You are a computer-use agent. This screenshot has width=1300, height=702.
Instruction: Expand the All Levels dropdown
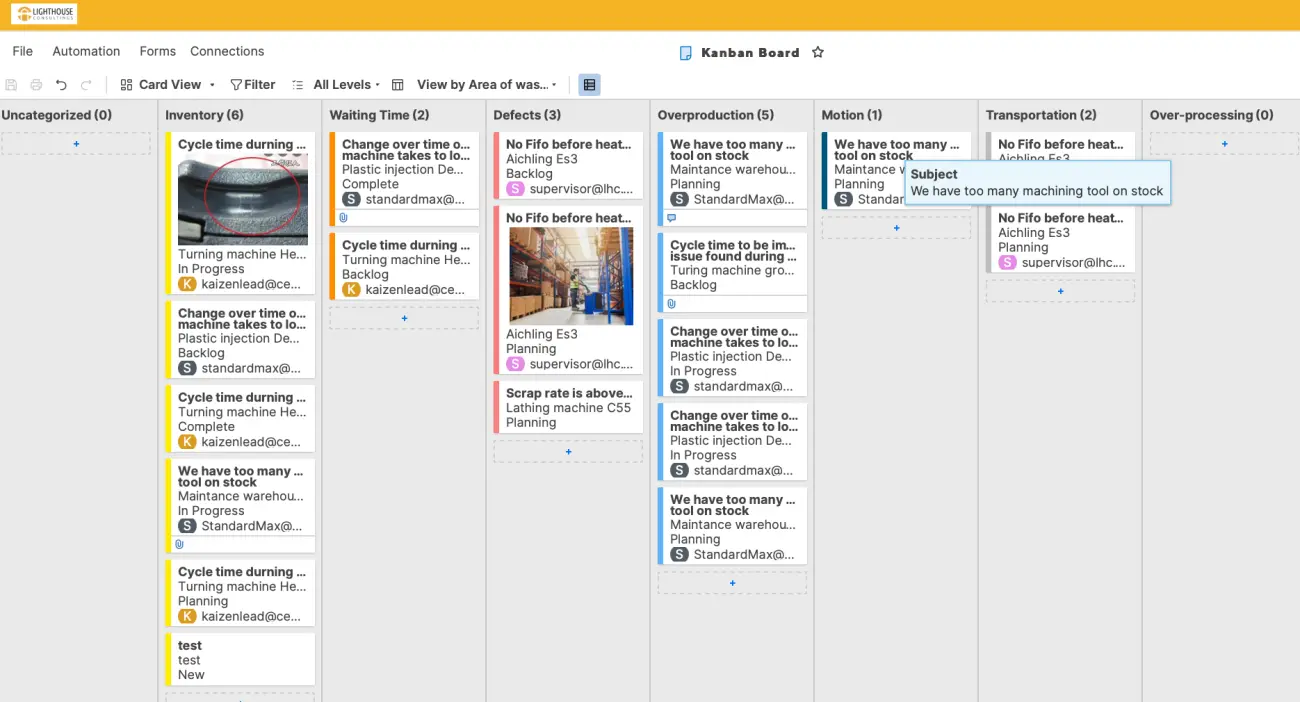(x=345, y=85)
